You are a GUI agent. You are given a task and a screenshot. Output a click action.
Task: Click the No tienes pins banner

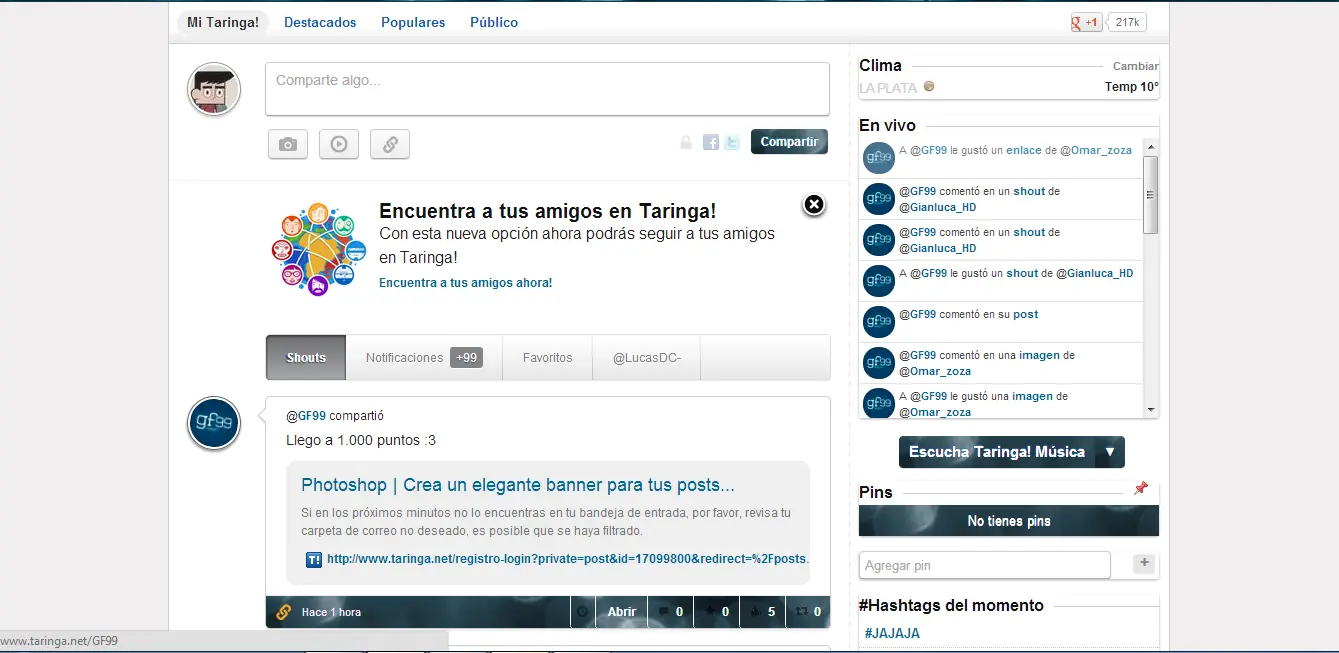click(x=1009, y=521)
